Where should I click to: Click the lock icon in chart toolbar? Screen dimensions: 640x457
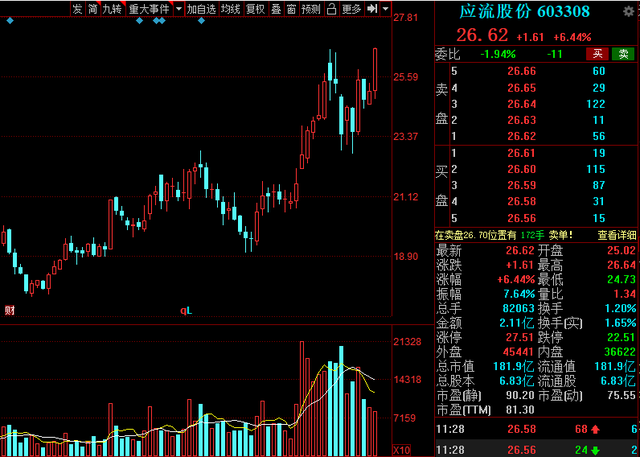pos(332,9)
